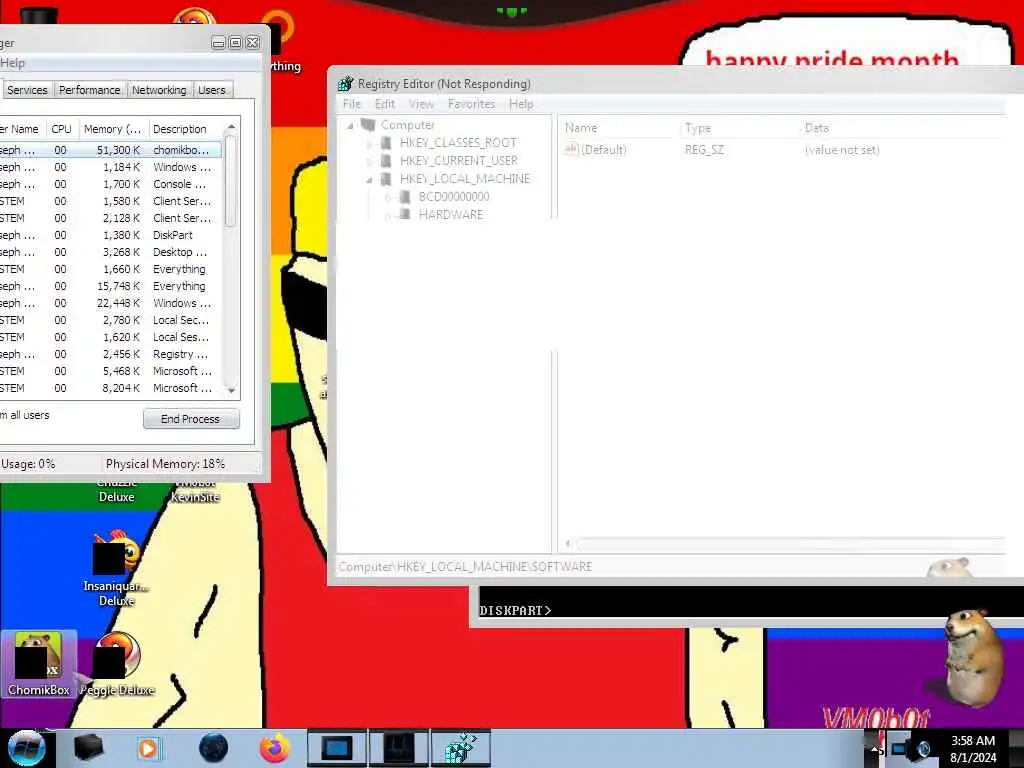Open the taskbar clock showing 3:58 AM

point(972,749)
